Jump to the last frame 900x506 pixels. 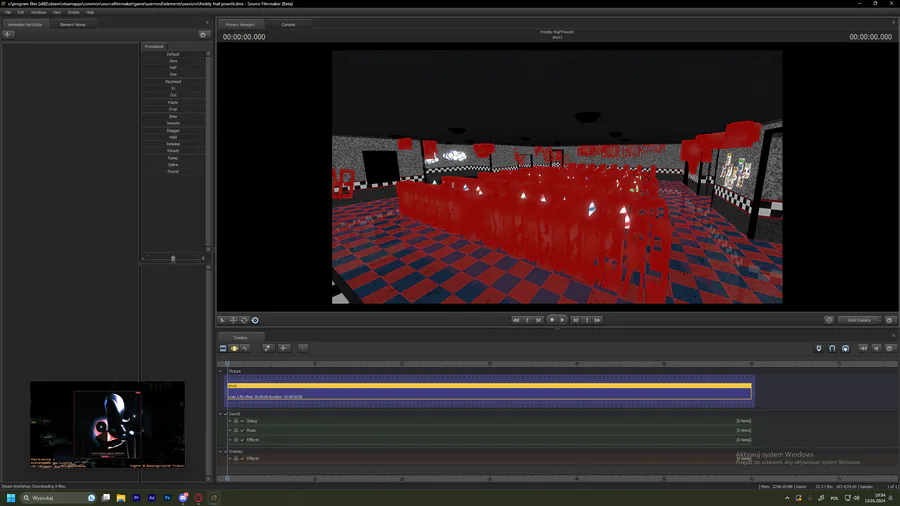pos(598,320)
